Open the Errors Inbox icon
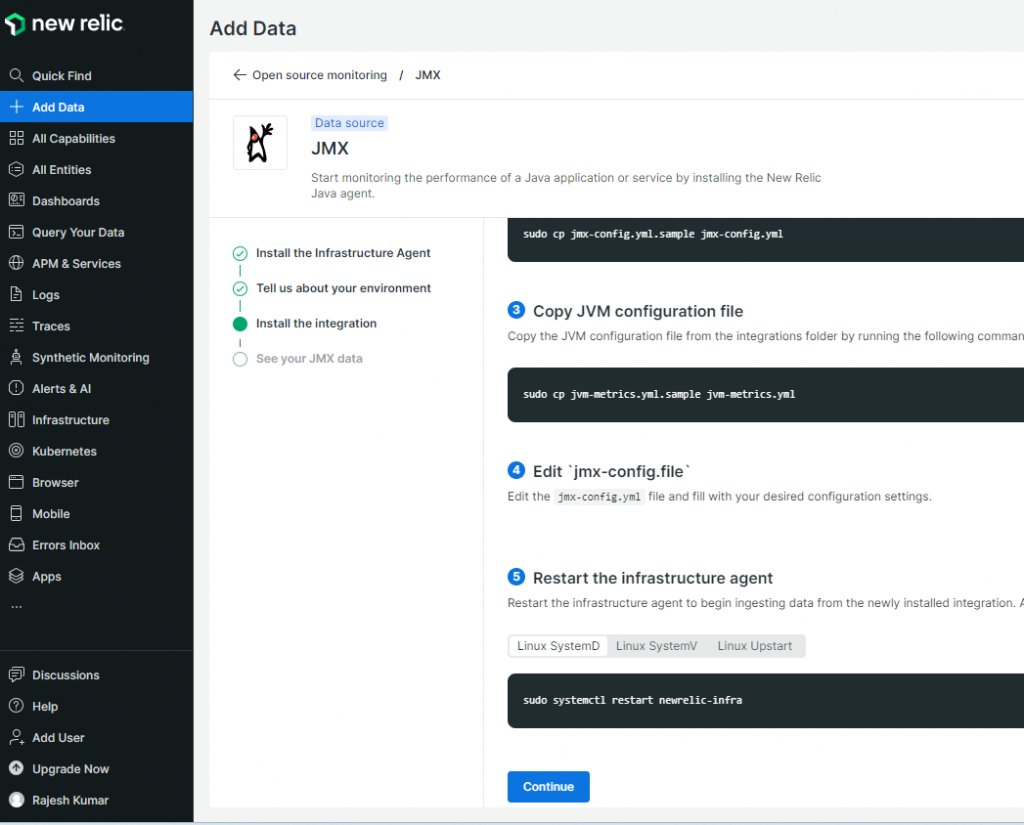 [15, 546]
